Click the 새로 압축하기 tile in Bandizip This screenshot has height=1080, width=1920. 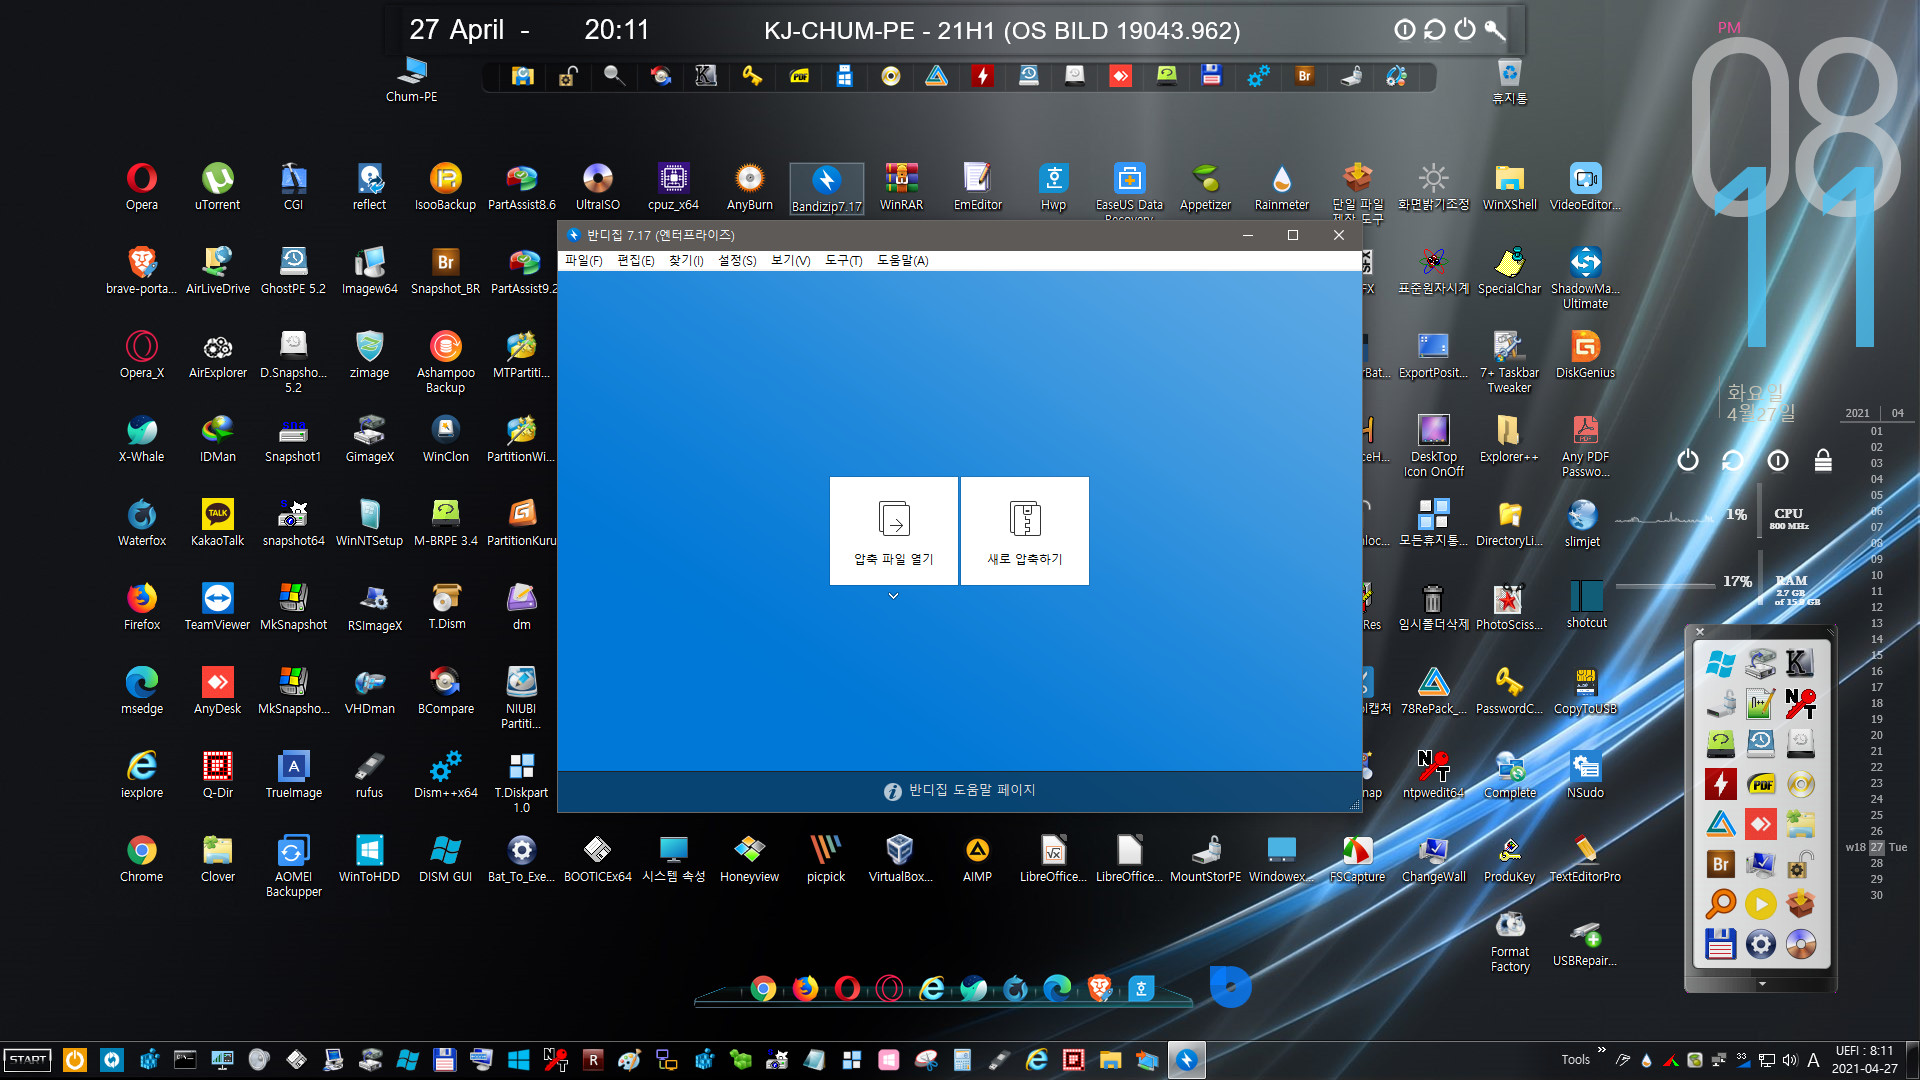click(1025, 530)
